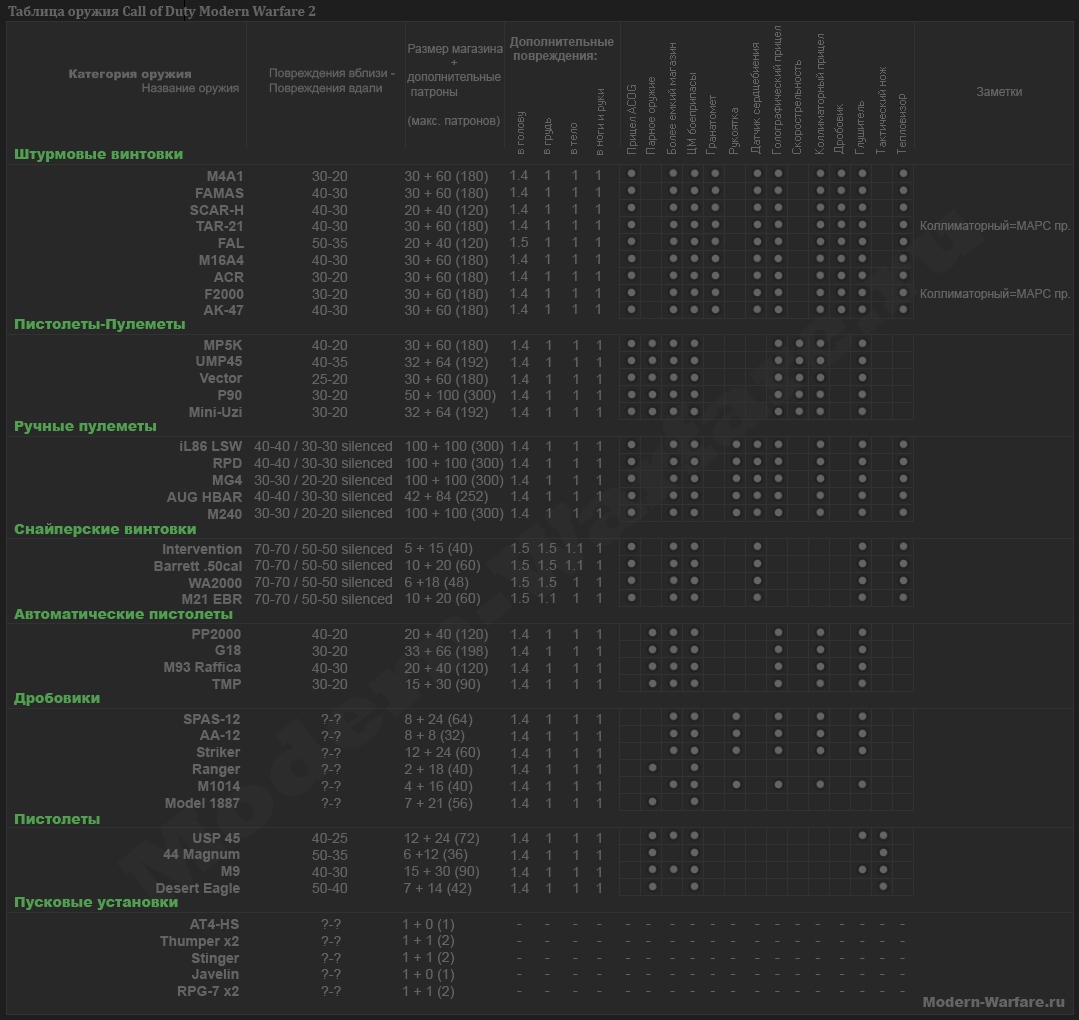Select the "Размер магазина" column header
1079x1020 pixels.
click(x=455, y=49)
